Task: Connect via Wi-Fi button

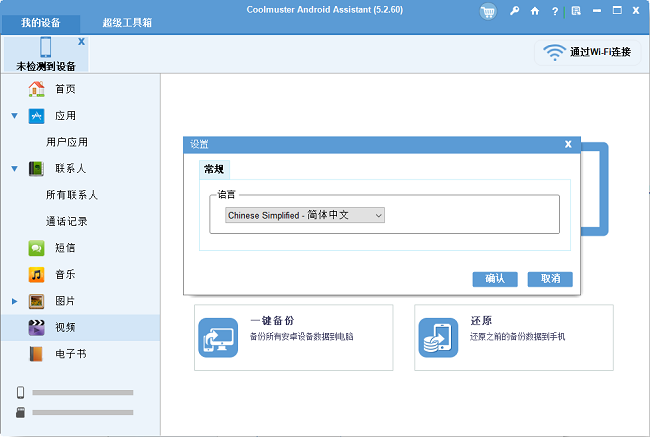Action: (x=587, y=52)
